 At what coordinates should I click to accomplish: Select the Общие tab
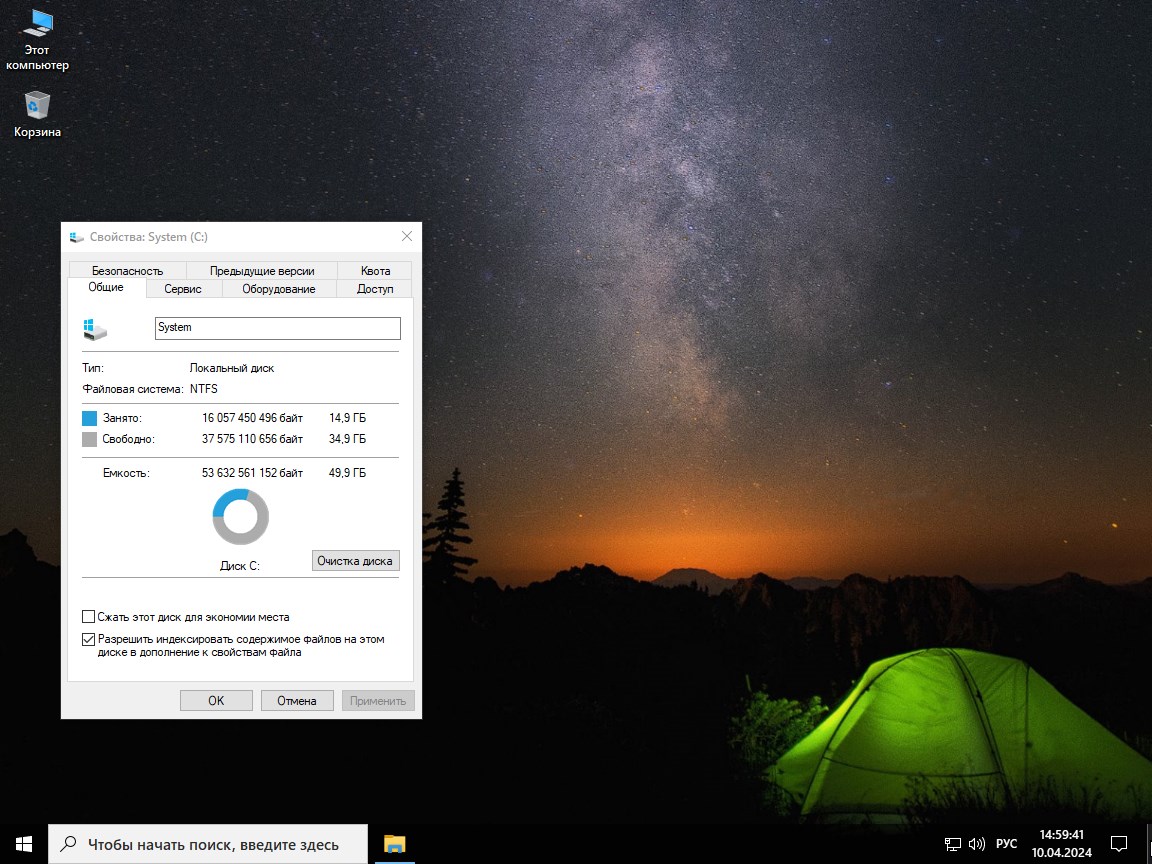click(107, 287)
